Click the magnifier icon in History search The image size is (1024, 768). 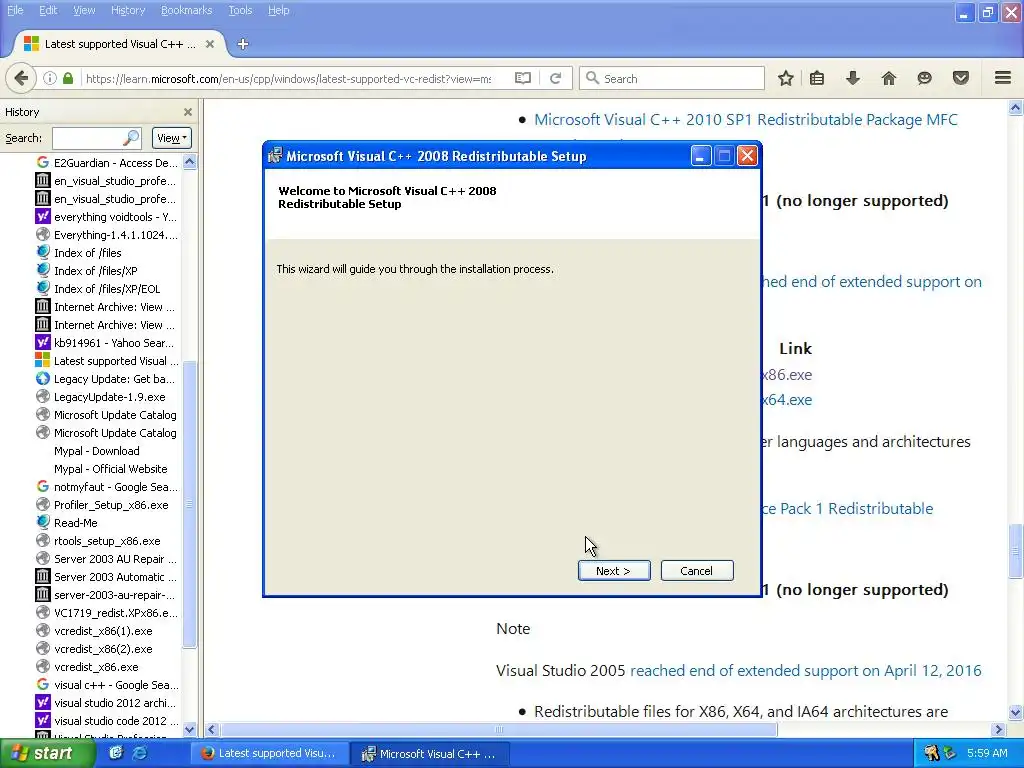click(x=131, y=138)
